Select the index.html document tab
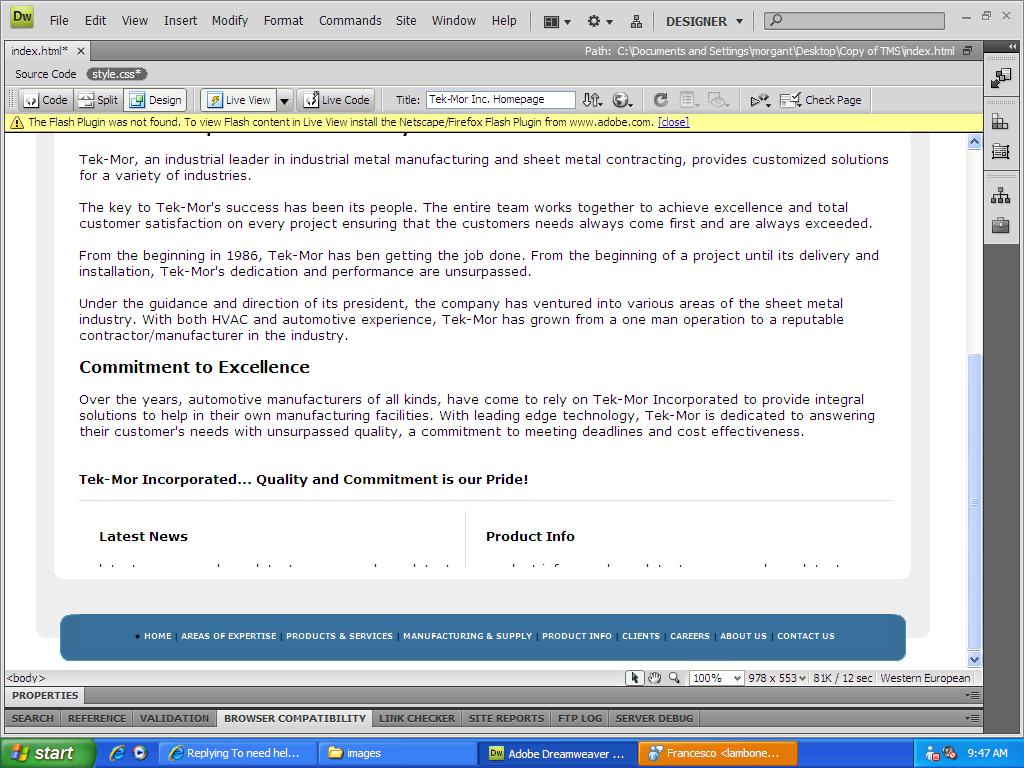1024x768 pixels. pos(39,51)
